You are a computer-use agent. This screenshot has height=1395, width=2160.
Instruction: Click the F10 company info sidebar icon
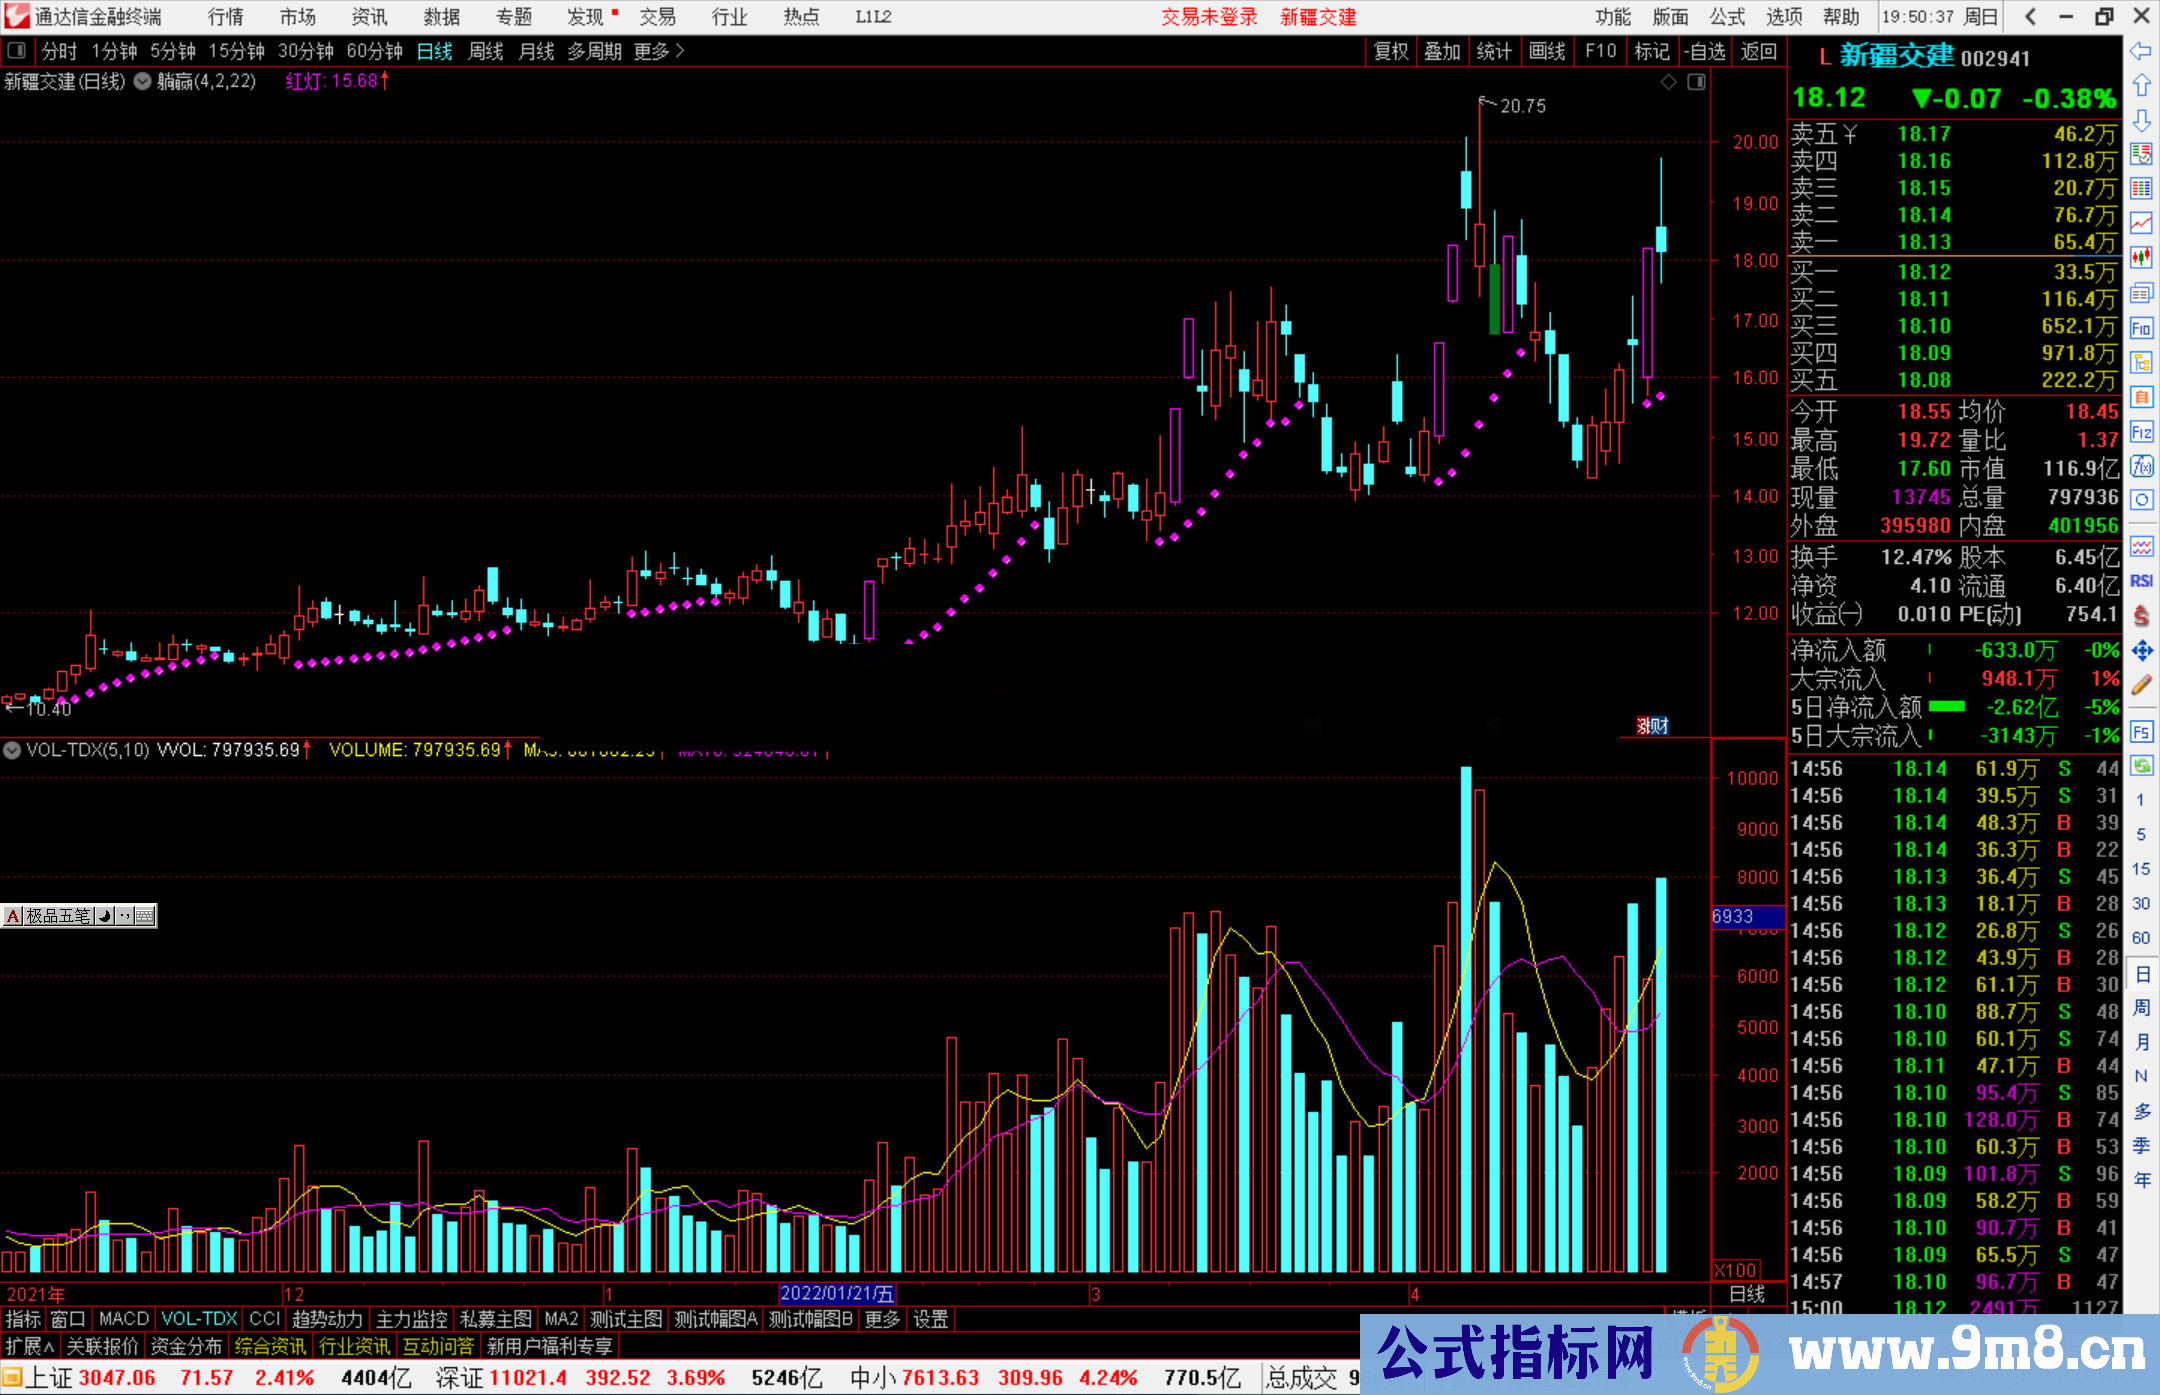tap(2141, 328)
